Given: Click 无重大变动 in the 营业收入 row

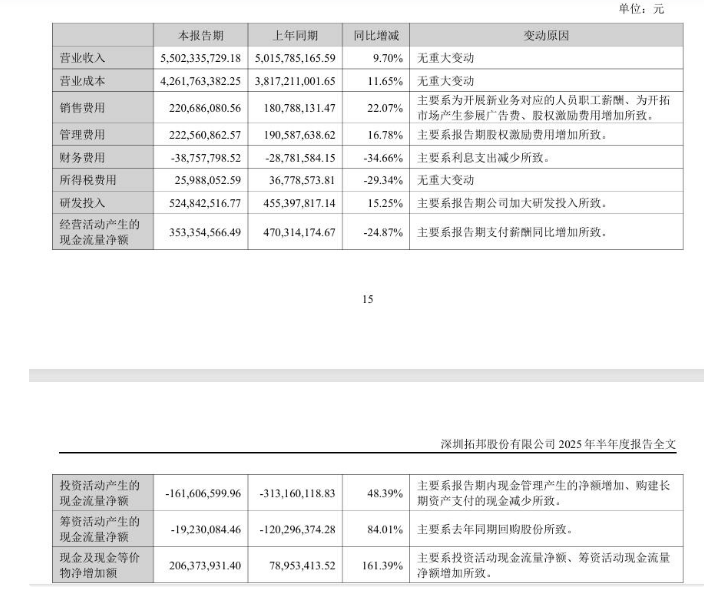Looking at the screenshot, I should [445, 58].
